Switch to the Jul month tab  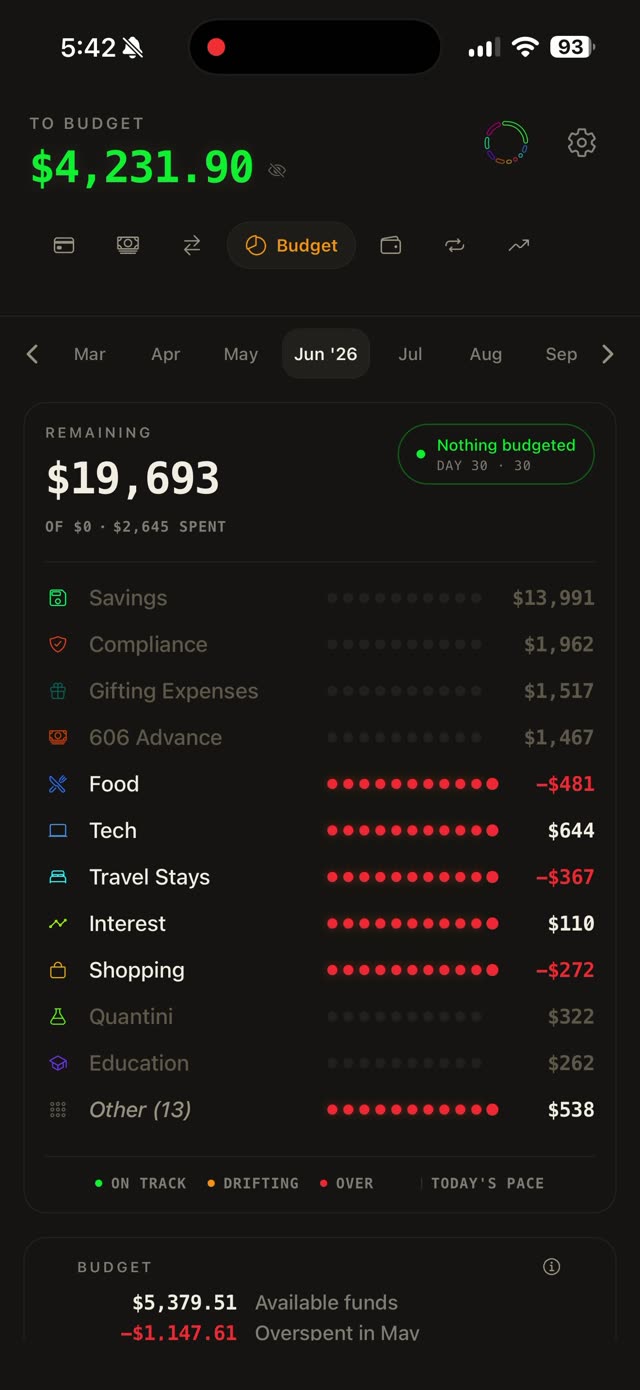click(x=410, y=354)
